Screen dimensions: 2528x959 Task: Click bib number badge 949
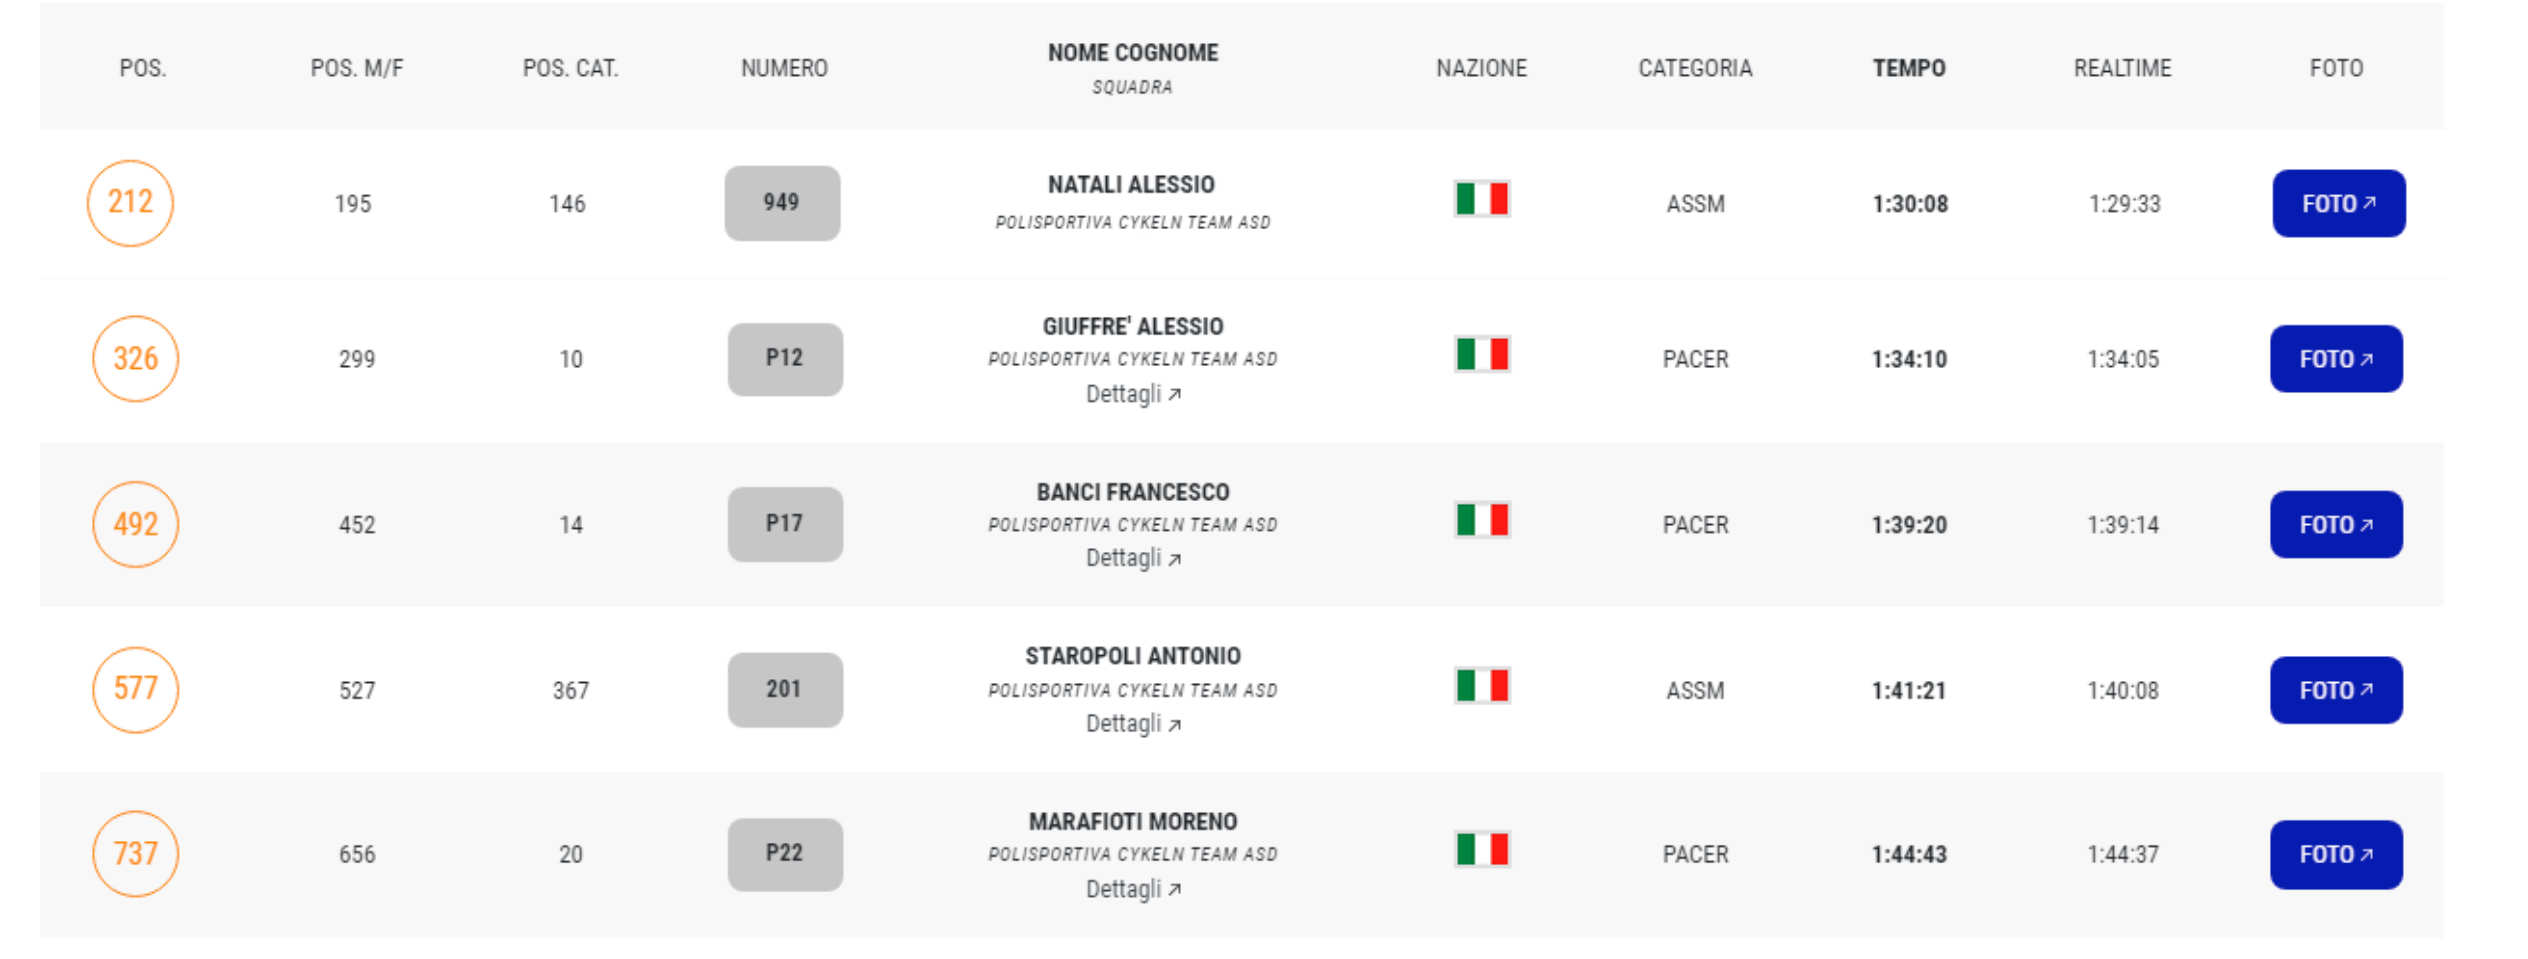click(782, 203)
